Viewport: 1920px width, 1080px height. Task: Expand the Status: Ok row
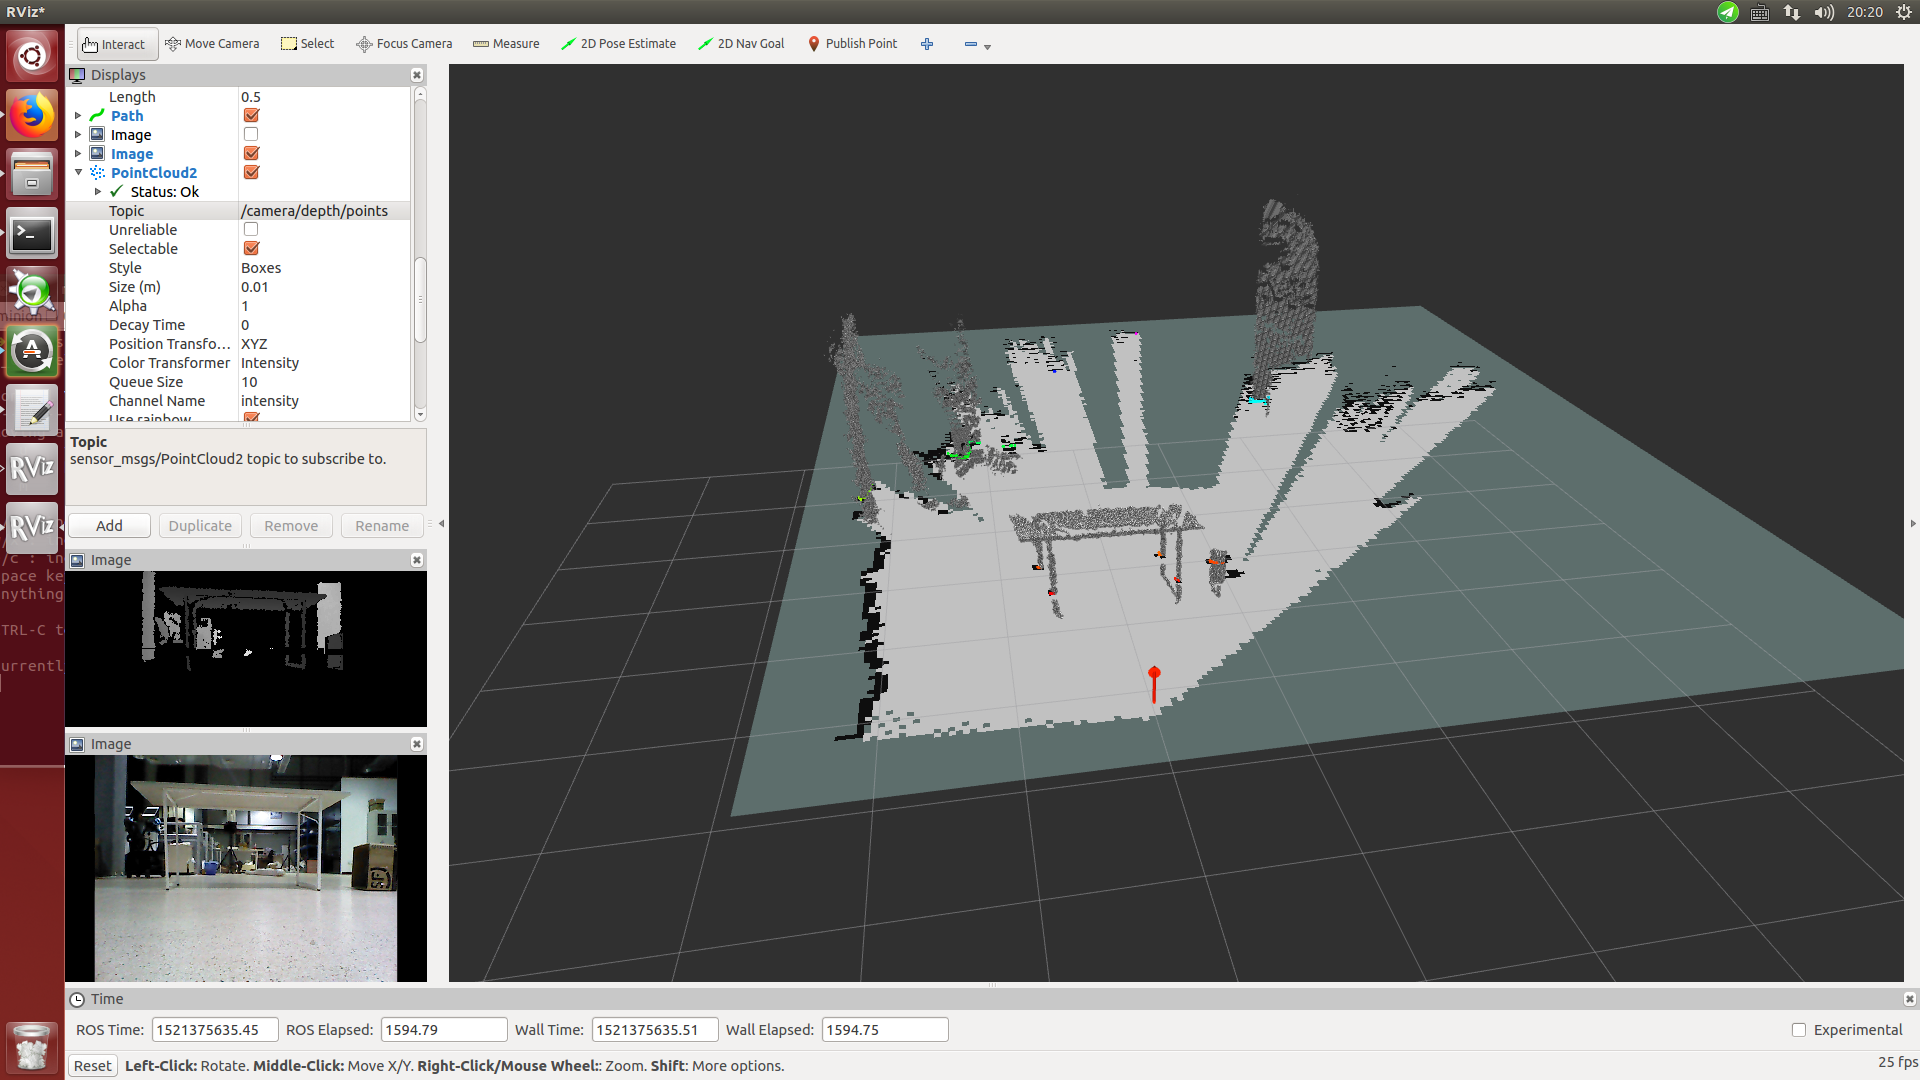click(x=98, y=192)
